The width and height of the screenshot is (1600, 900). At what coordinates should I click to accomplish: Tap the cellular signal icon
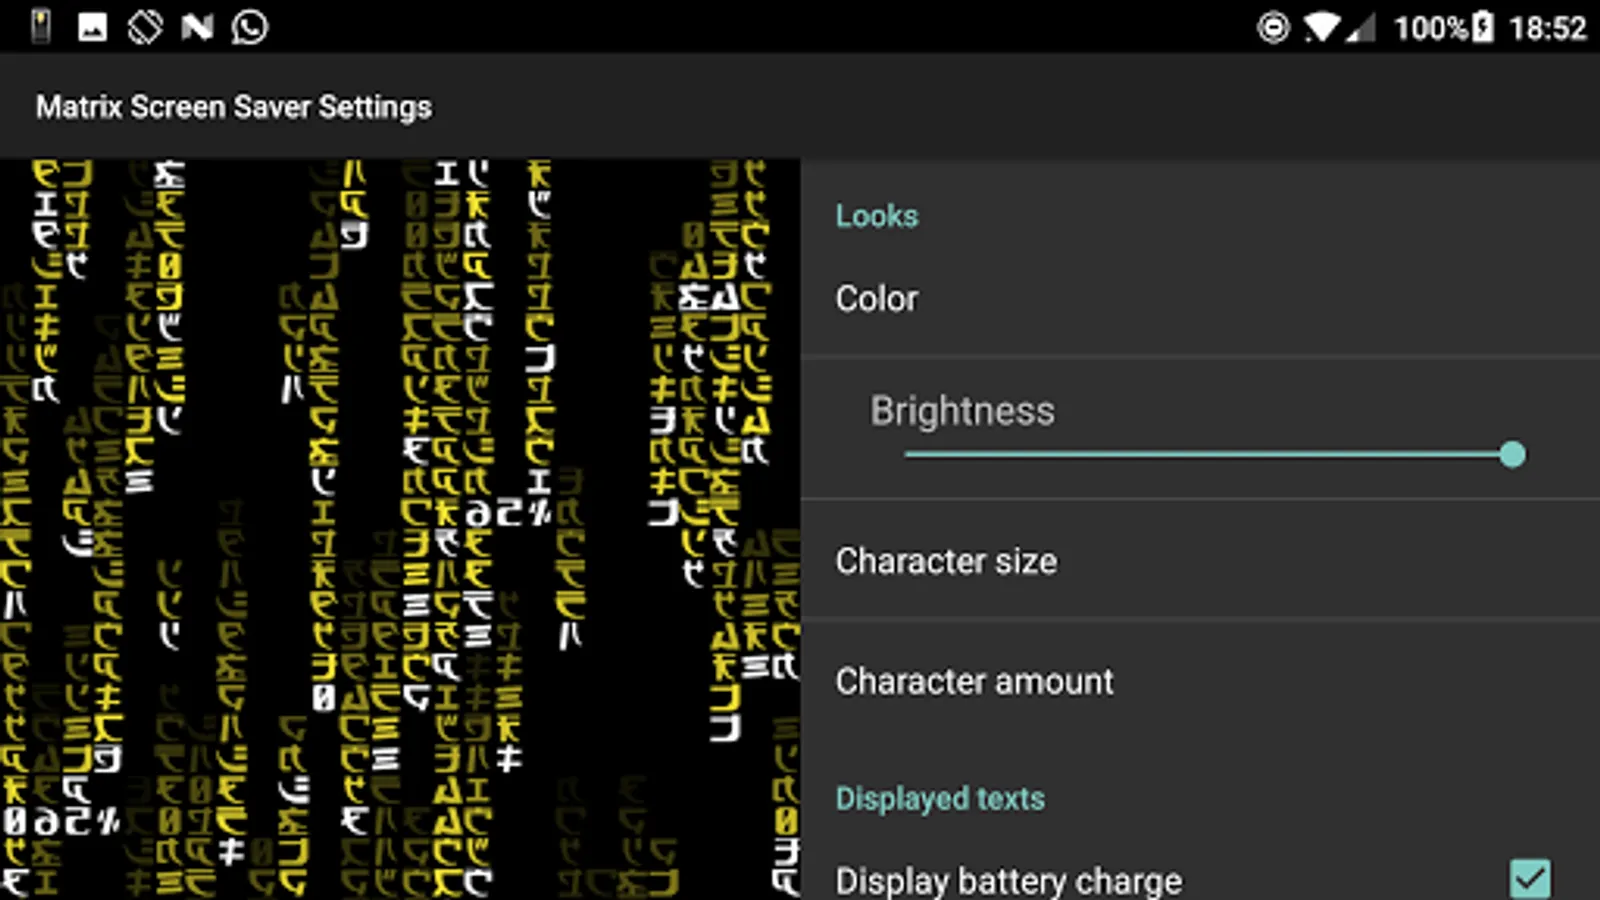(1360, 27)
